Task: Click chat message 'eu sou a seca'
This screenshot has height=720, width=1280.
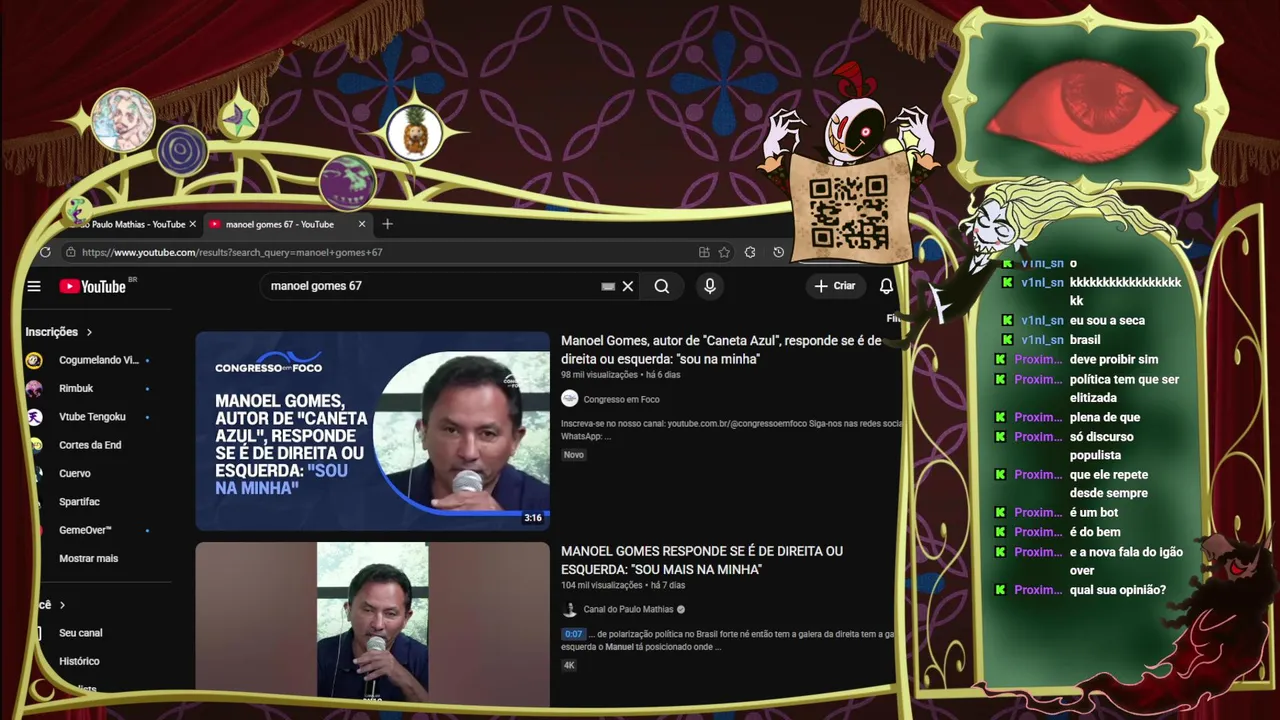Action: click(x=1107, y=321)
